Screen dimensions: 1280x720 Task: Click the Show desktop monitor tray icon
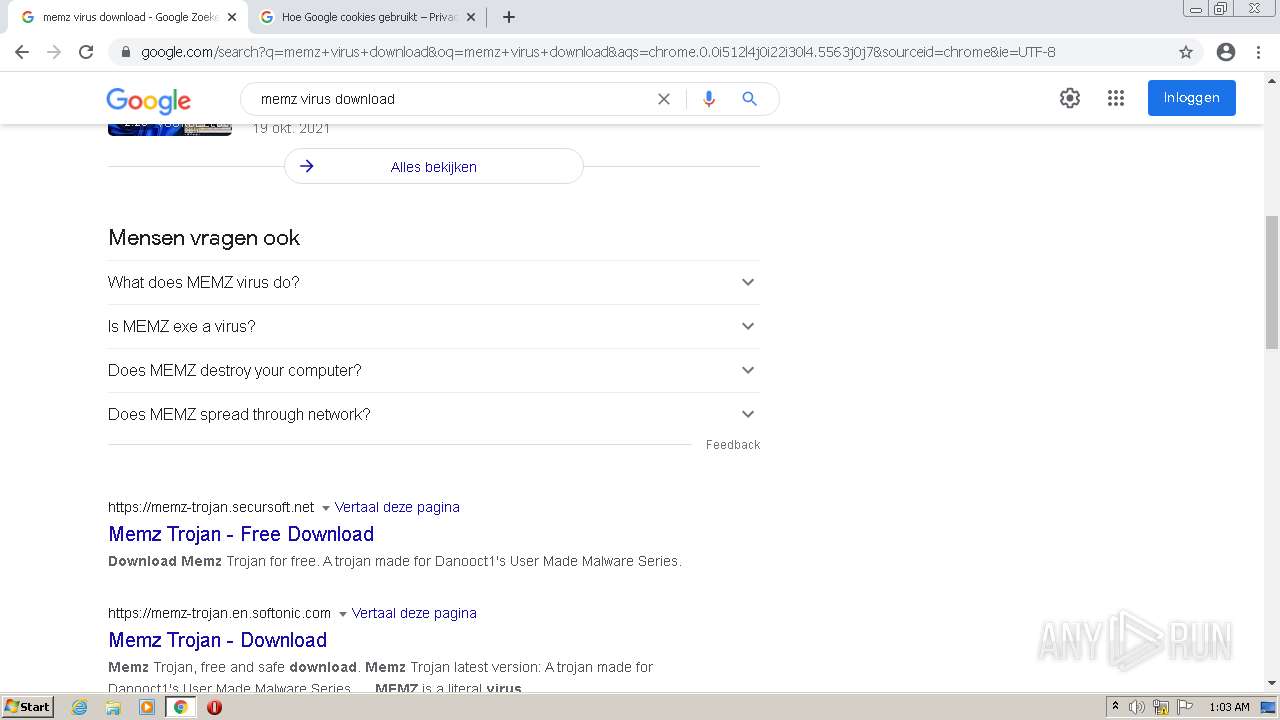point(1268,707)
